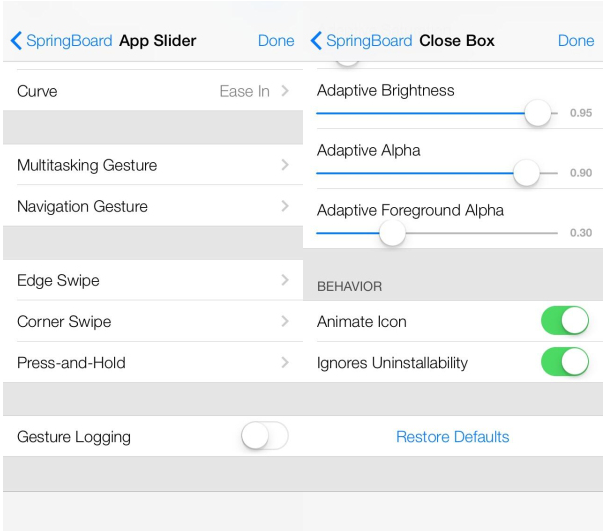This screenshot has width=603, height=531.
Task: Click the Adaptive Alpha slider knob
Action: pos(526,173)
